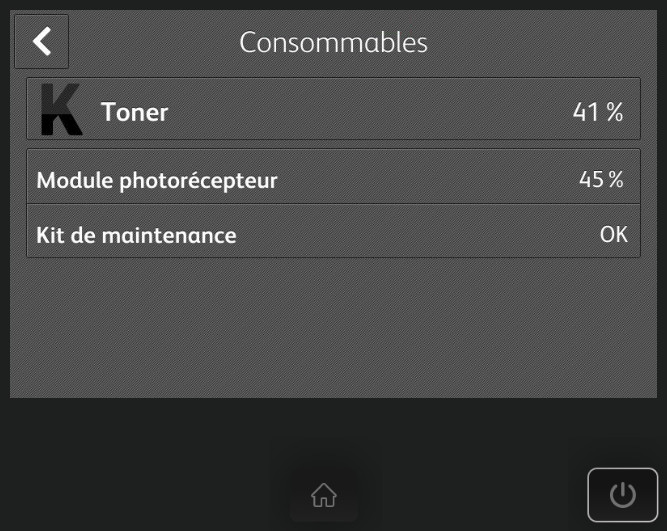
Task: Click the blank space between Kit de maintenance and OK
Action: [x=420, y=236]
